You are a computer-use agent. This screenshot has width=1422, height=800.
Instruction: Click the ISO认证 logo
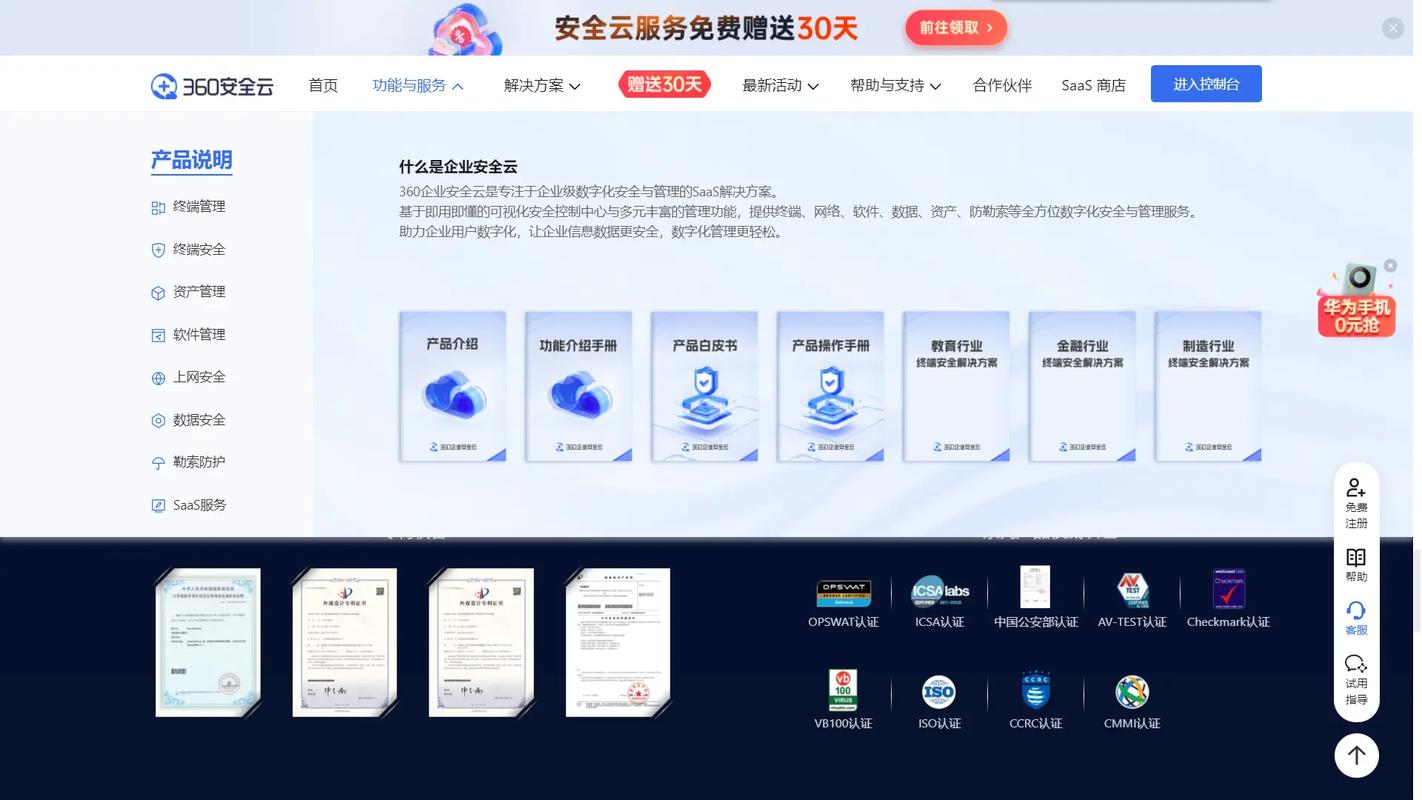[x=938, y=692]
